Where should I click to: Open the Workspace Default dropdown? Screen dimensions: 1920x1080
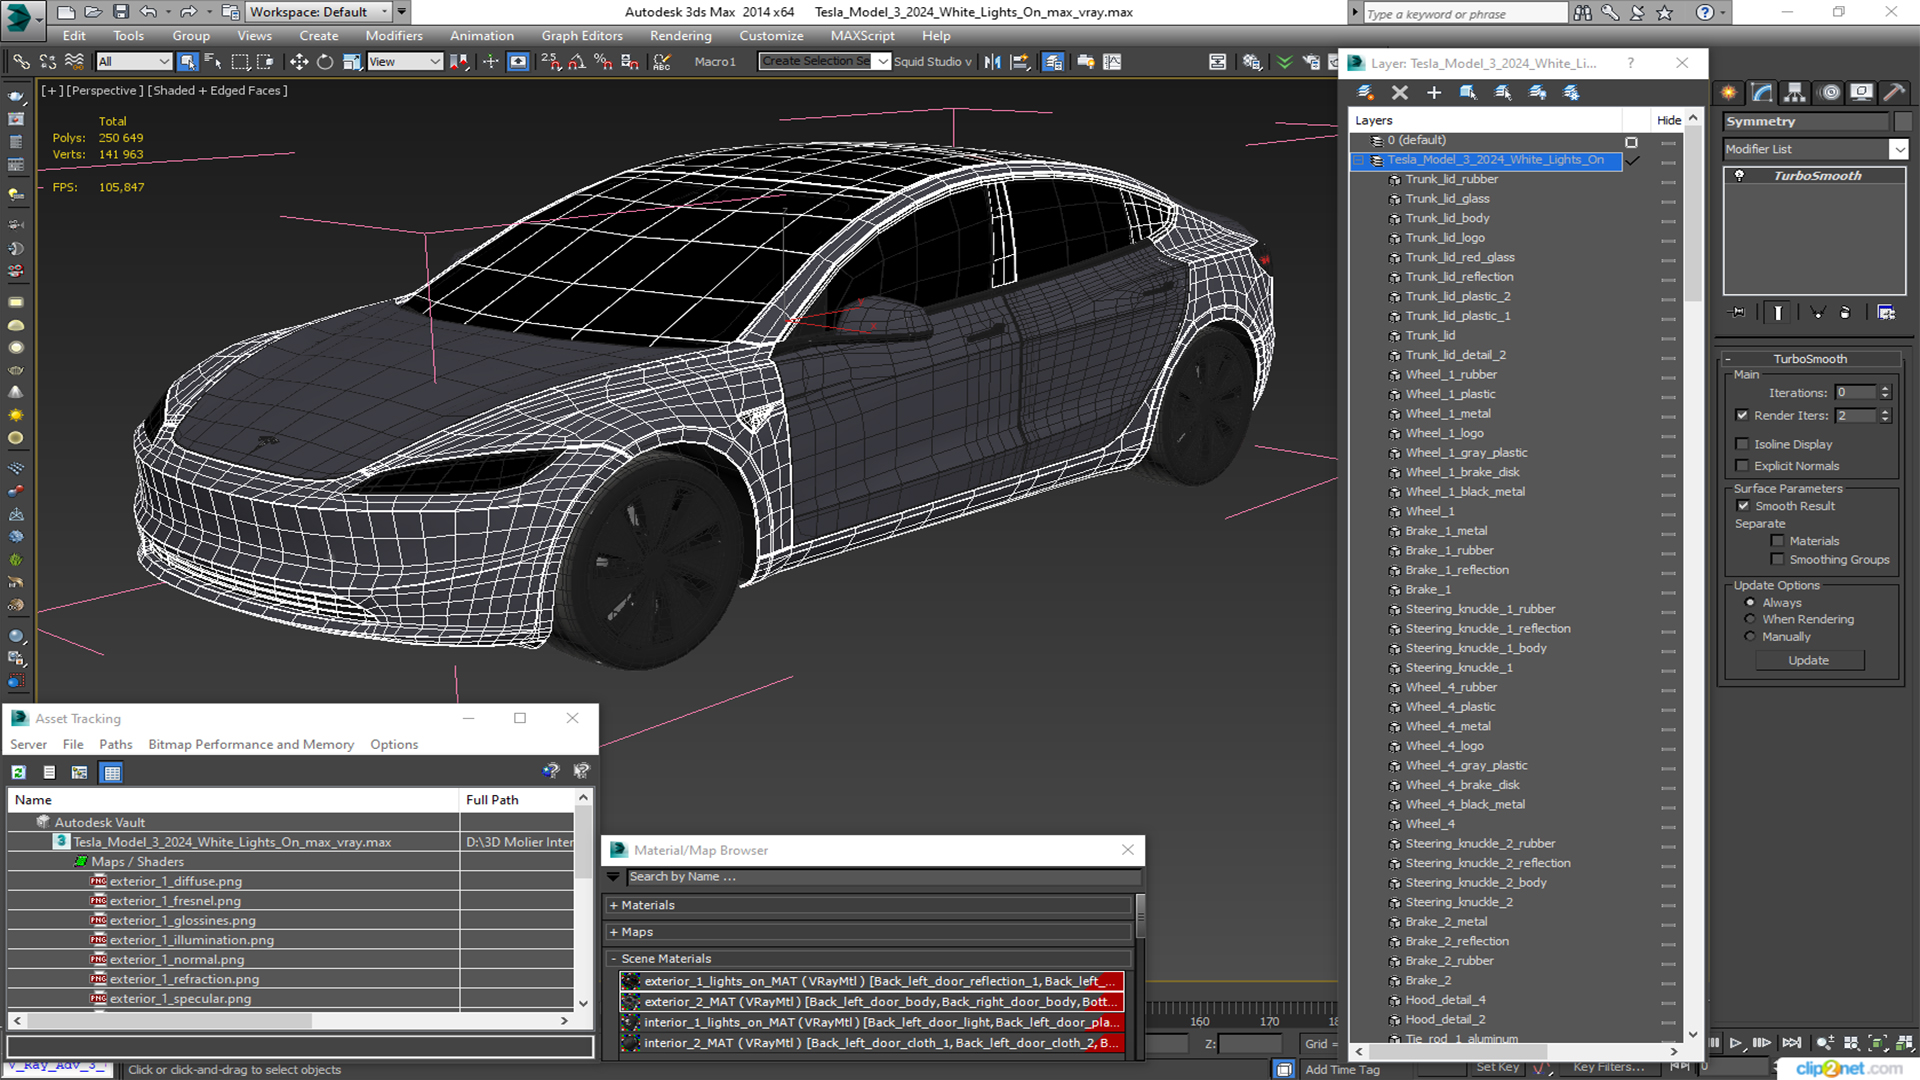pos(318,12)
